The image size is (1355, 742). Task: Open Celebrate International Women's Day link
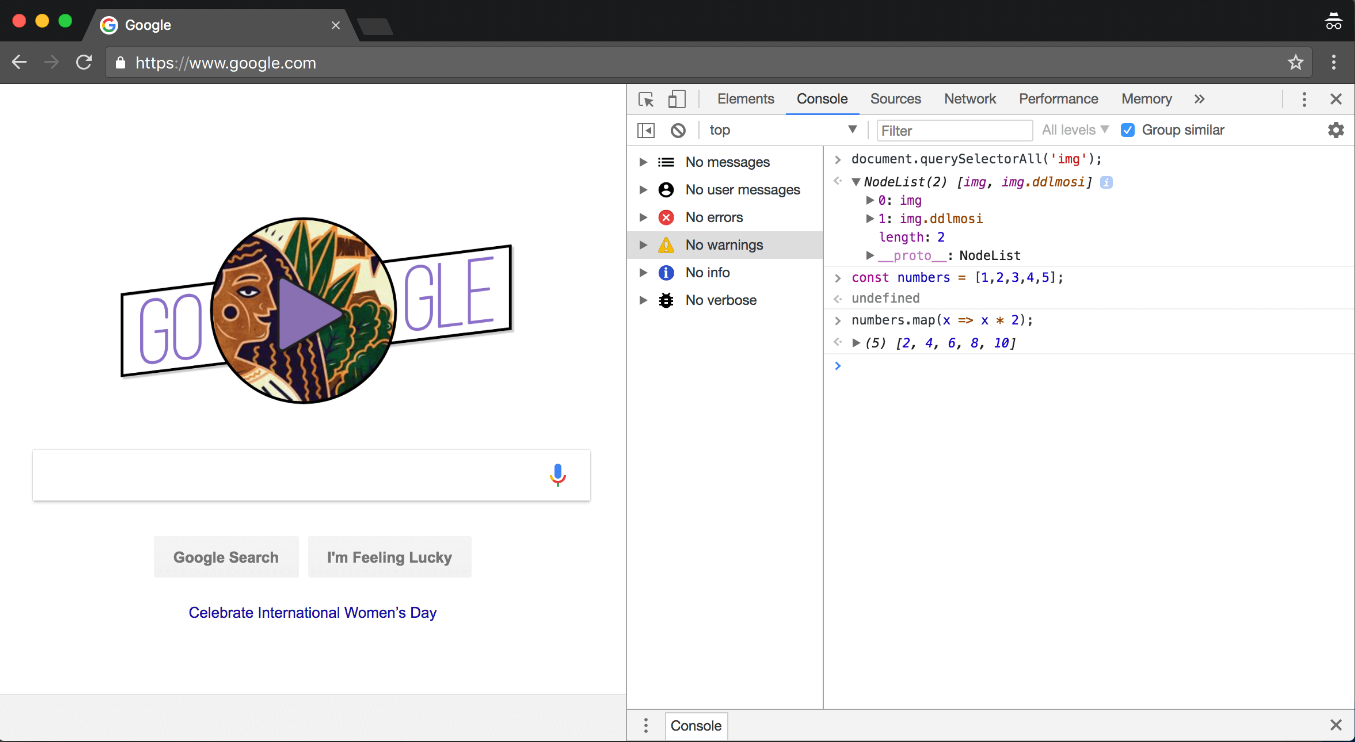[x=313, y=613]
